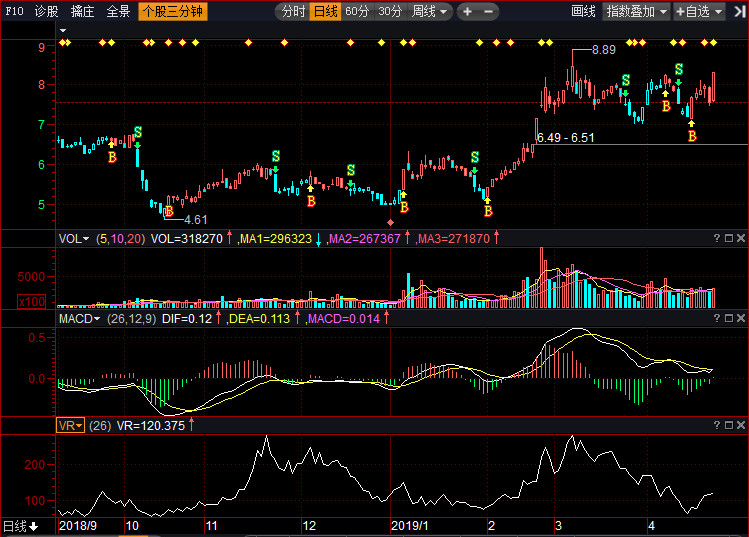
Task: Collapse the side panel arrow at top-right
Action: (x=740, y=11)
